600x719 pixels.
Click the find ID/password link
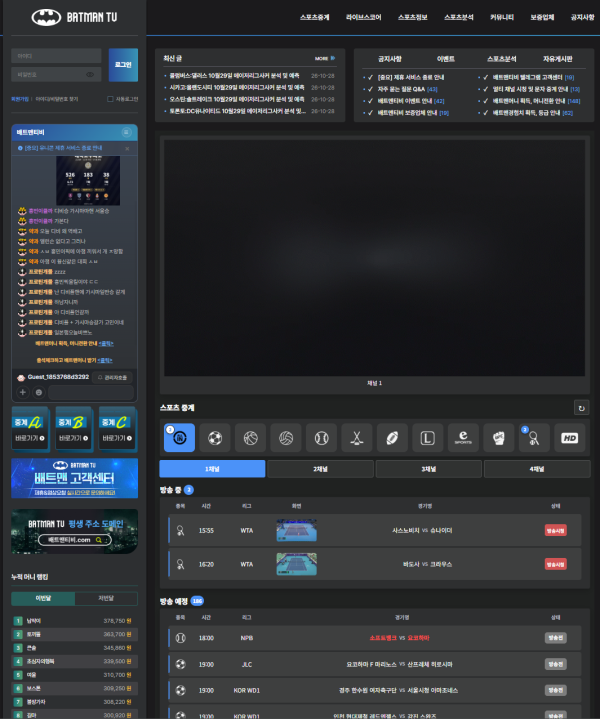(57, 99)
